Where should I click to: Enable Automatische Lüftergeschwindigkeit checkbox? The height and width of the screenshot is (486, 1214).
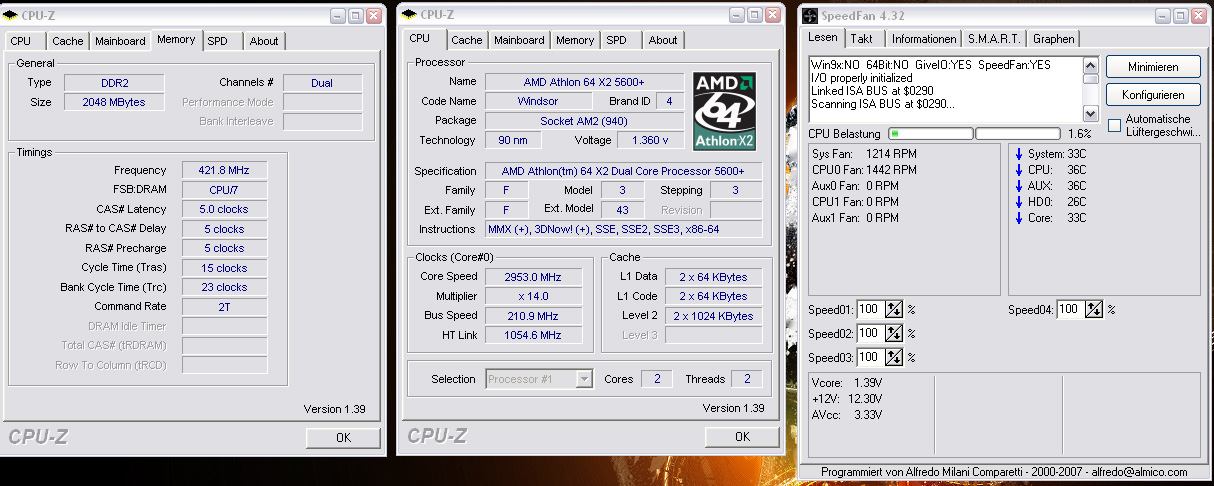pos(1114,125)
